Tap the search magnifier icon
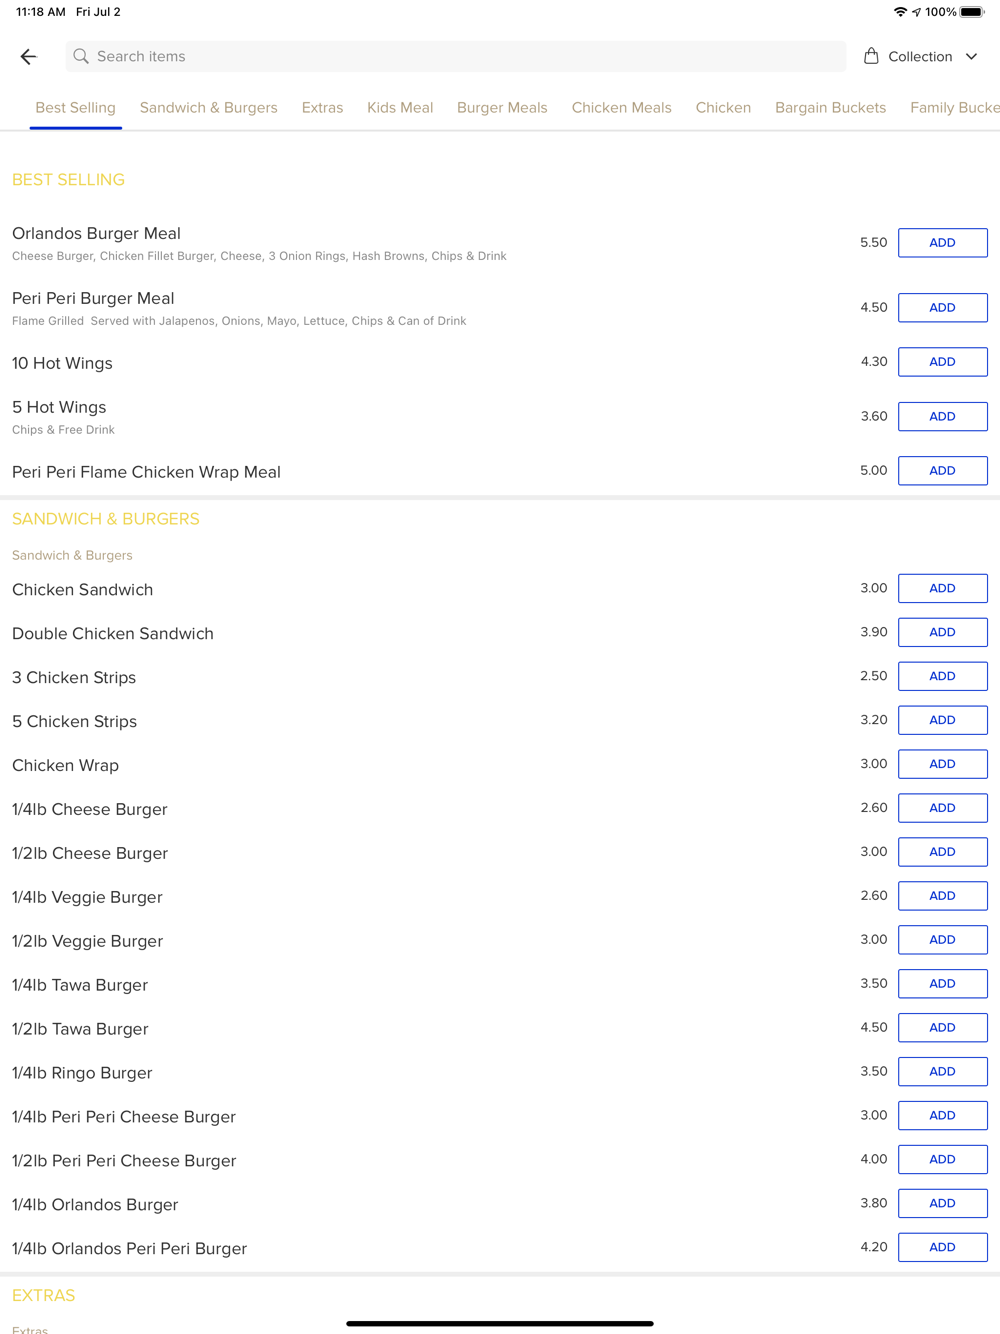The width and height of the screenshot is (1000, 1334). pyautogui.click(x=81, y=57)
